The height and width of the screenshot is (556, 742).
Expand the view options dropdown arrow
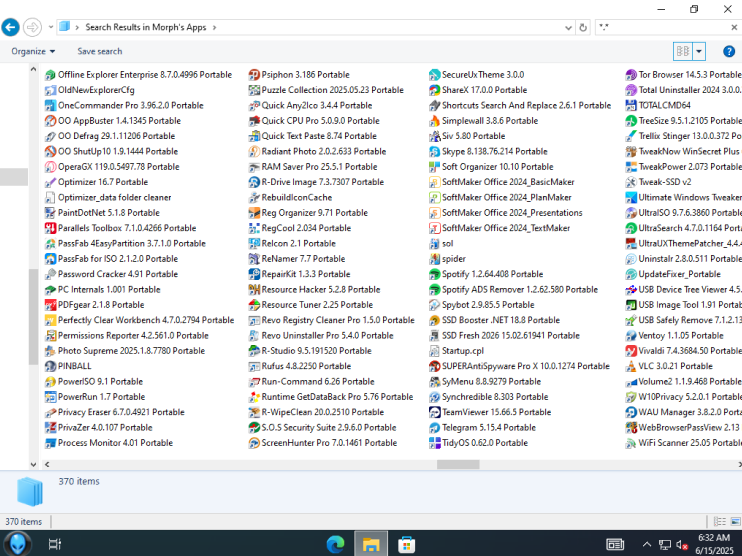(699, 51)
